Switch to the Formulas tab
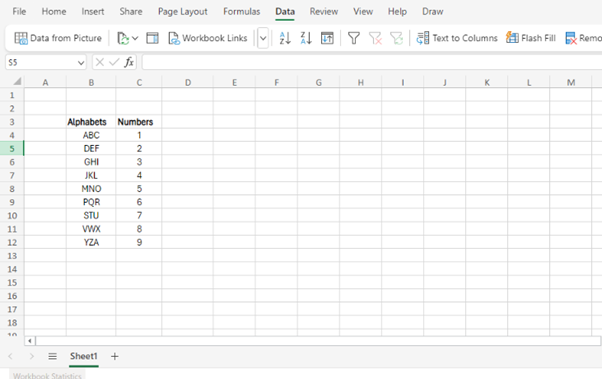This screenshot has height=379, width=602. [241, 12]
